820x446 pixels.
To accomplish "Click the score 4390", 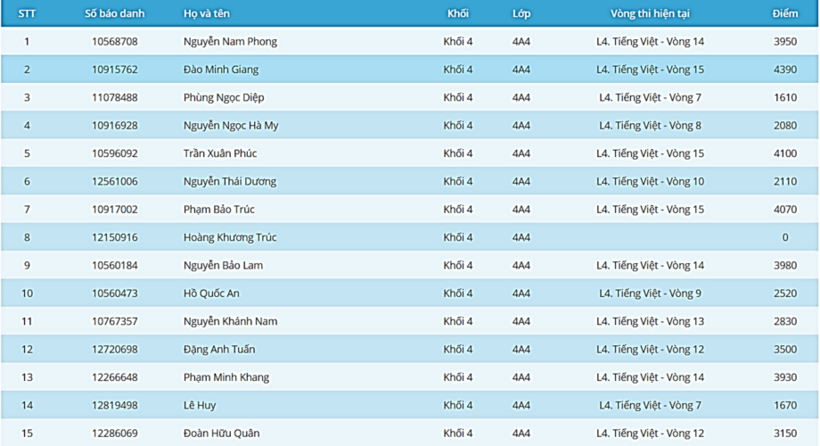I will [x=785, y=70].
